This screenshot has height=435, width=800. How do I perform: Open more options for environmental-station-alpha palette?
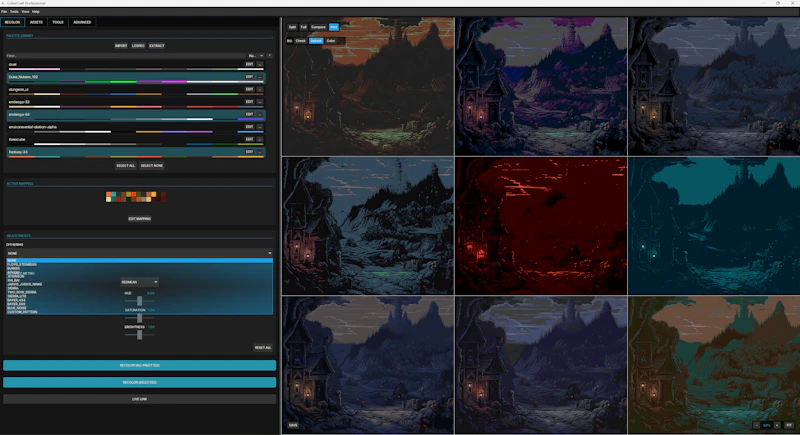[x=260, y=127]
